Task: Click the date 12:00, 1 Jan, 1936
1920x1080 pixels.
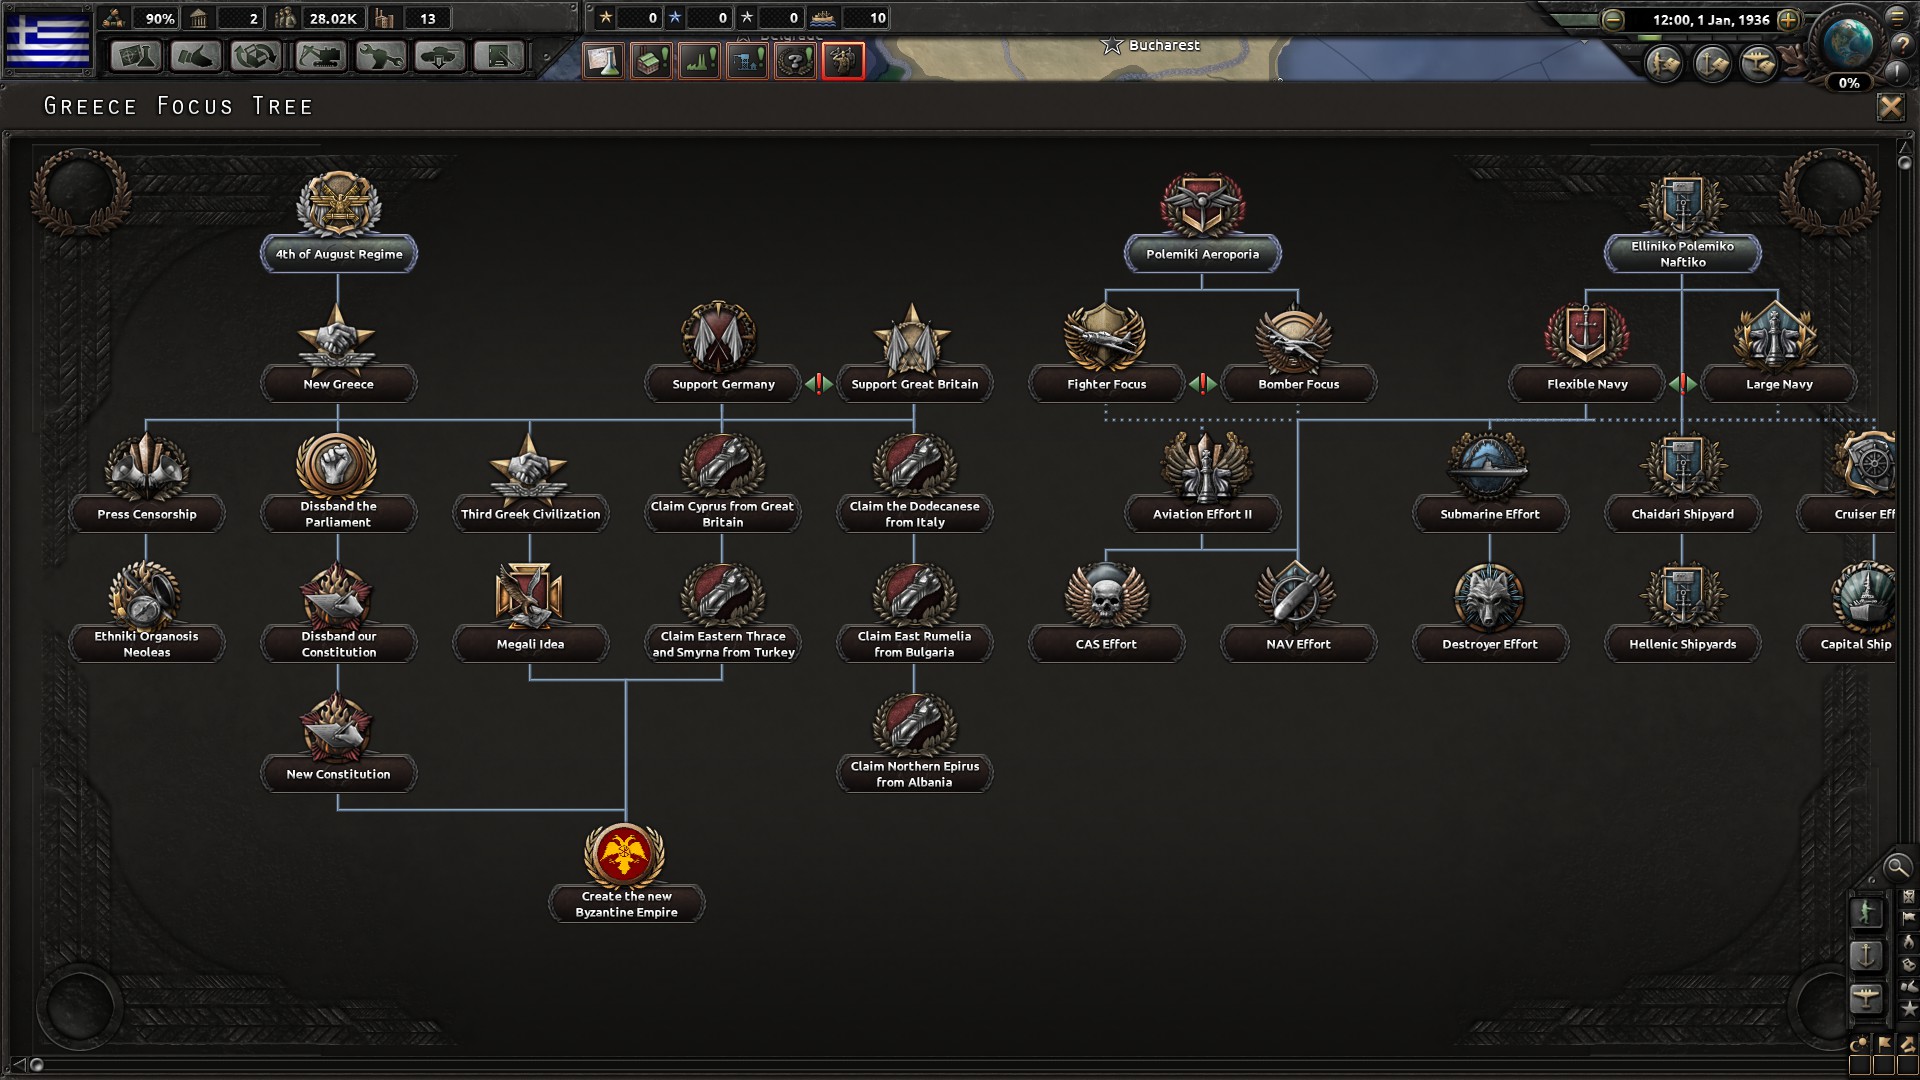Action: 1710,19
